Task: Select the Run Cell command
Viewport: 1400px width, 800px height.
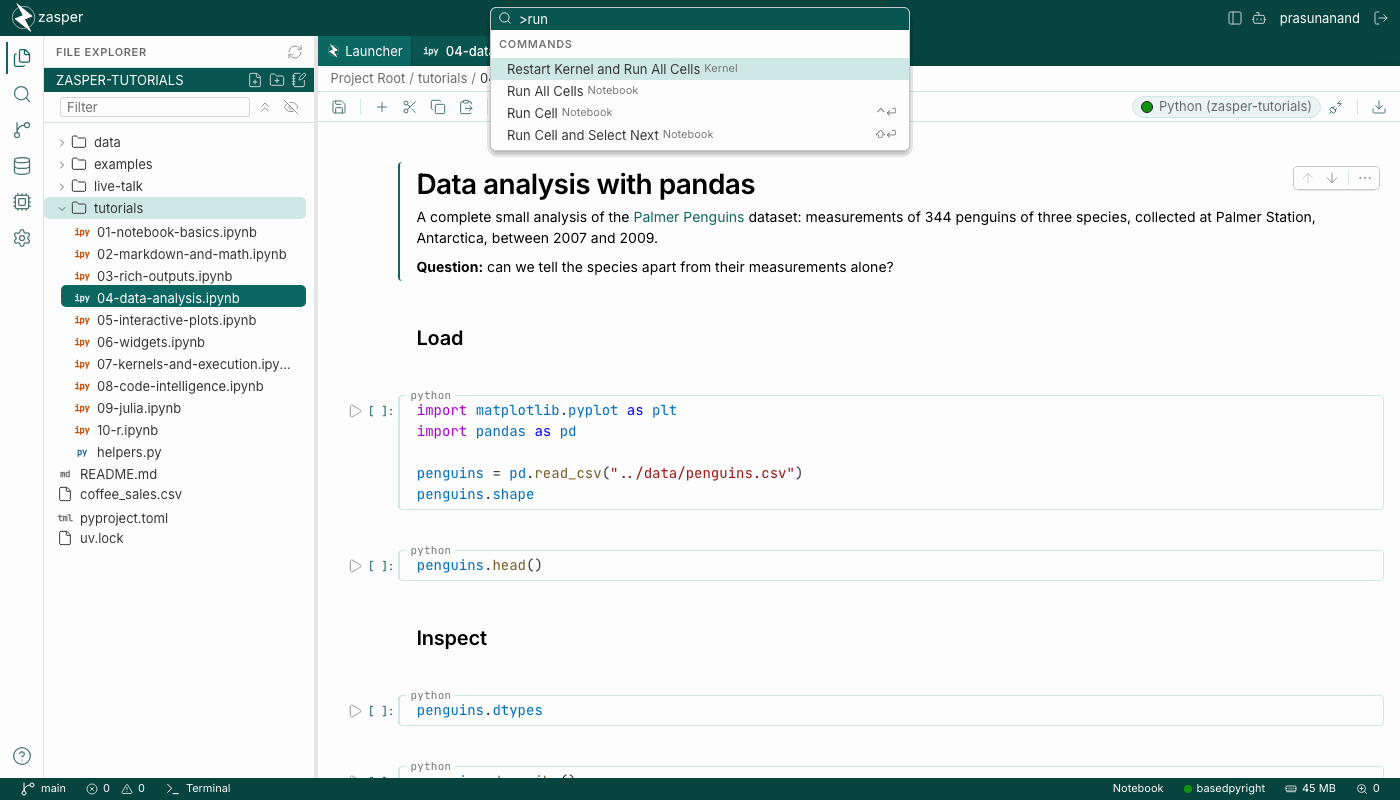Action: (700, 113)
